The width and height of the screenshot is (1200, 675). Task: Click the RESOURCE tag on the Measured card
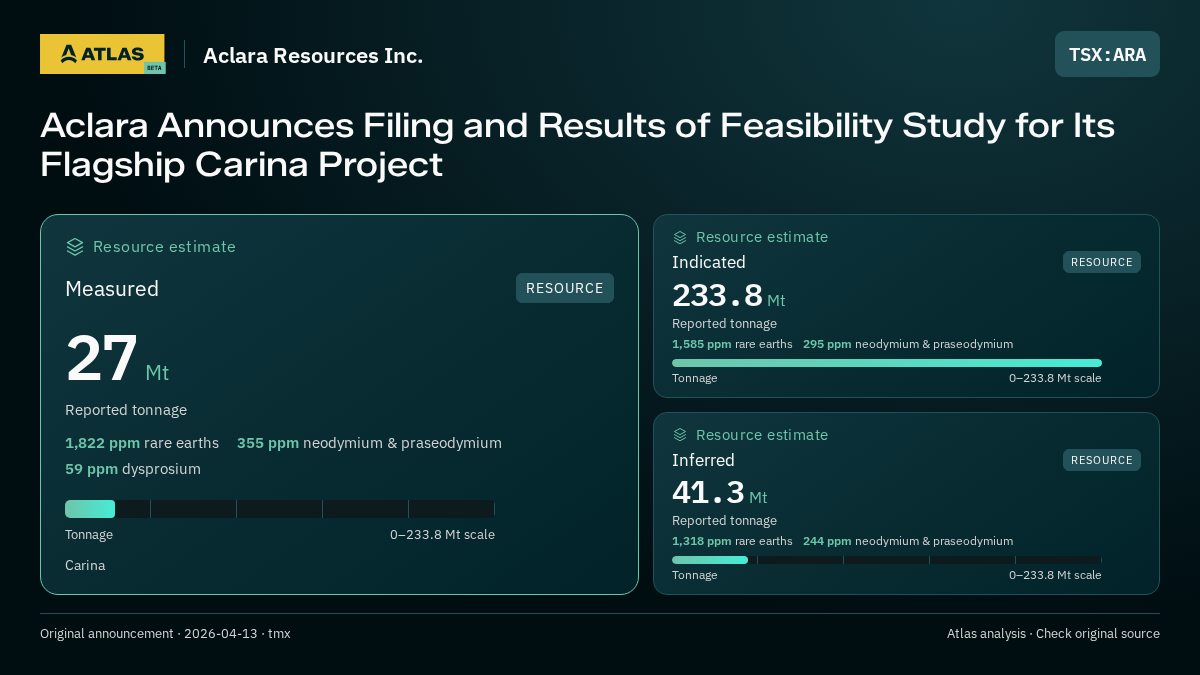pyautogui.click(x=565, y=288)
